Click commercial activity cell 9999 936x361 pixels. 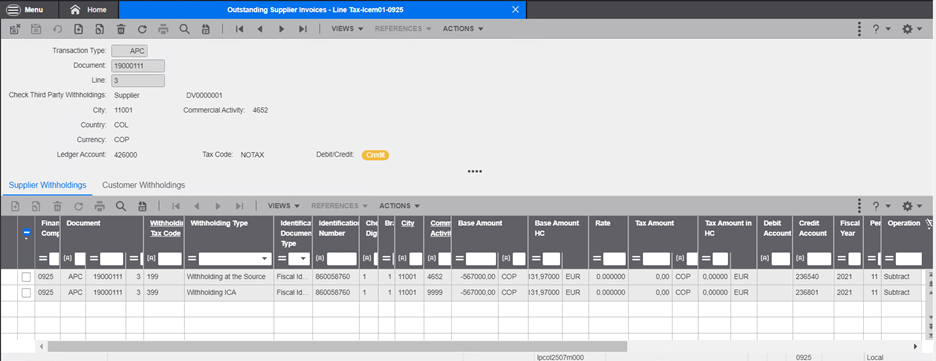(x=438, y=293)
